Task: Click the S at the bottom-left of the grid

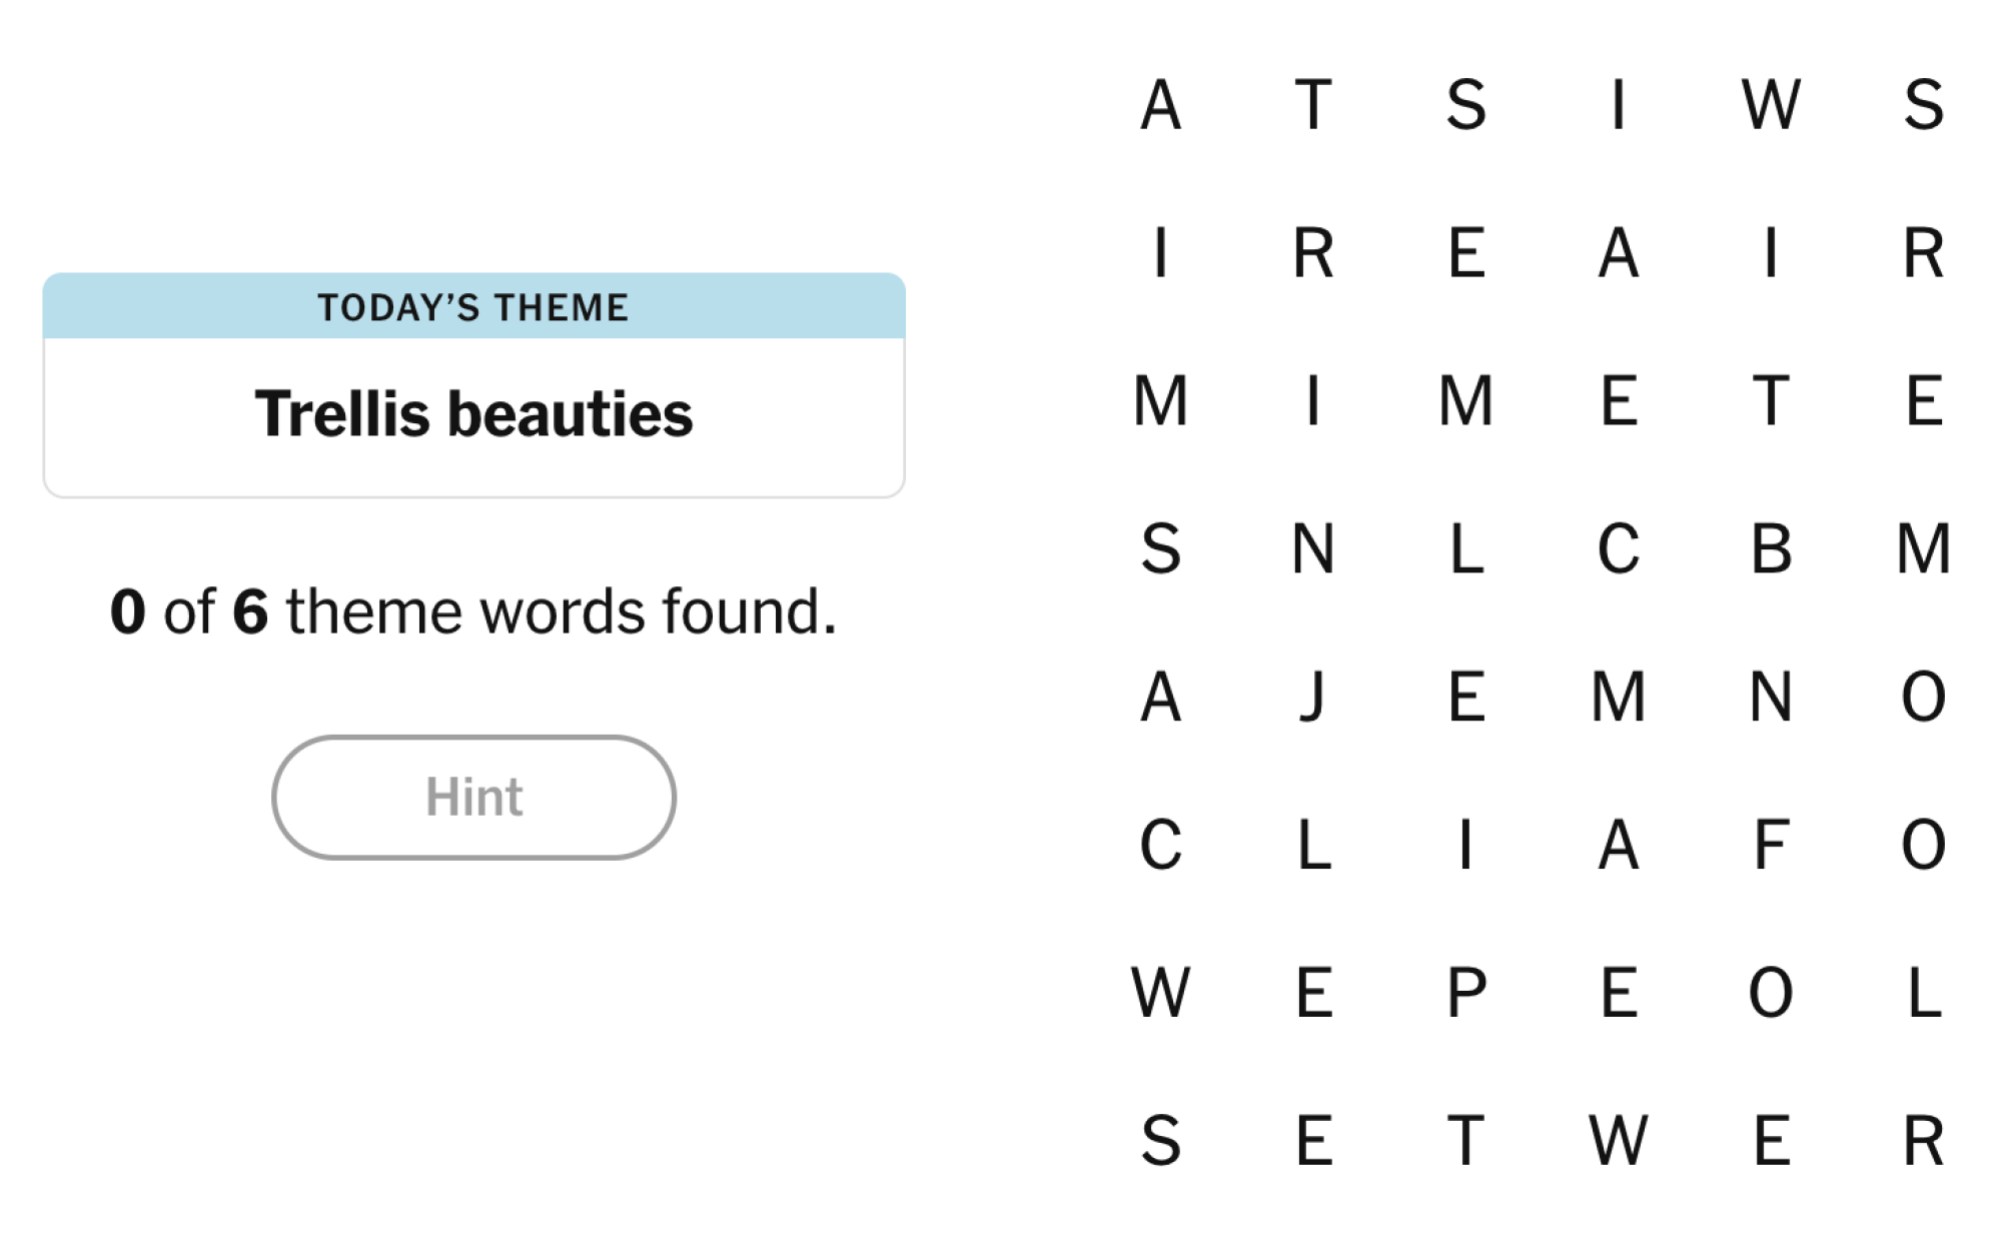Action: (1160, 1140)
